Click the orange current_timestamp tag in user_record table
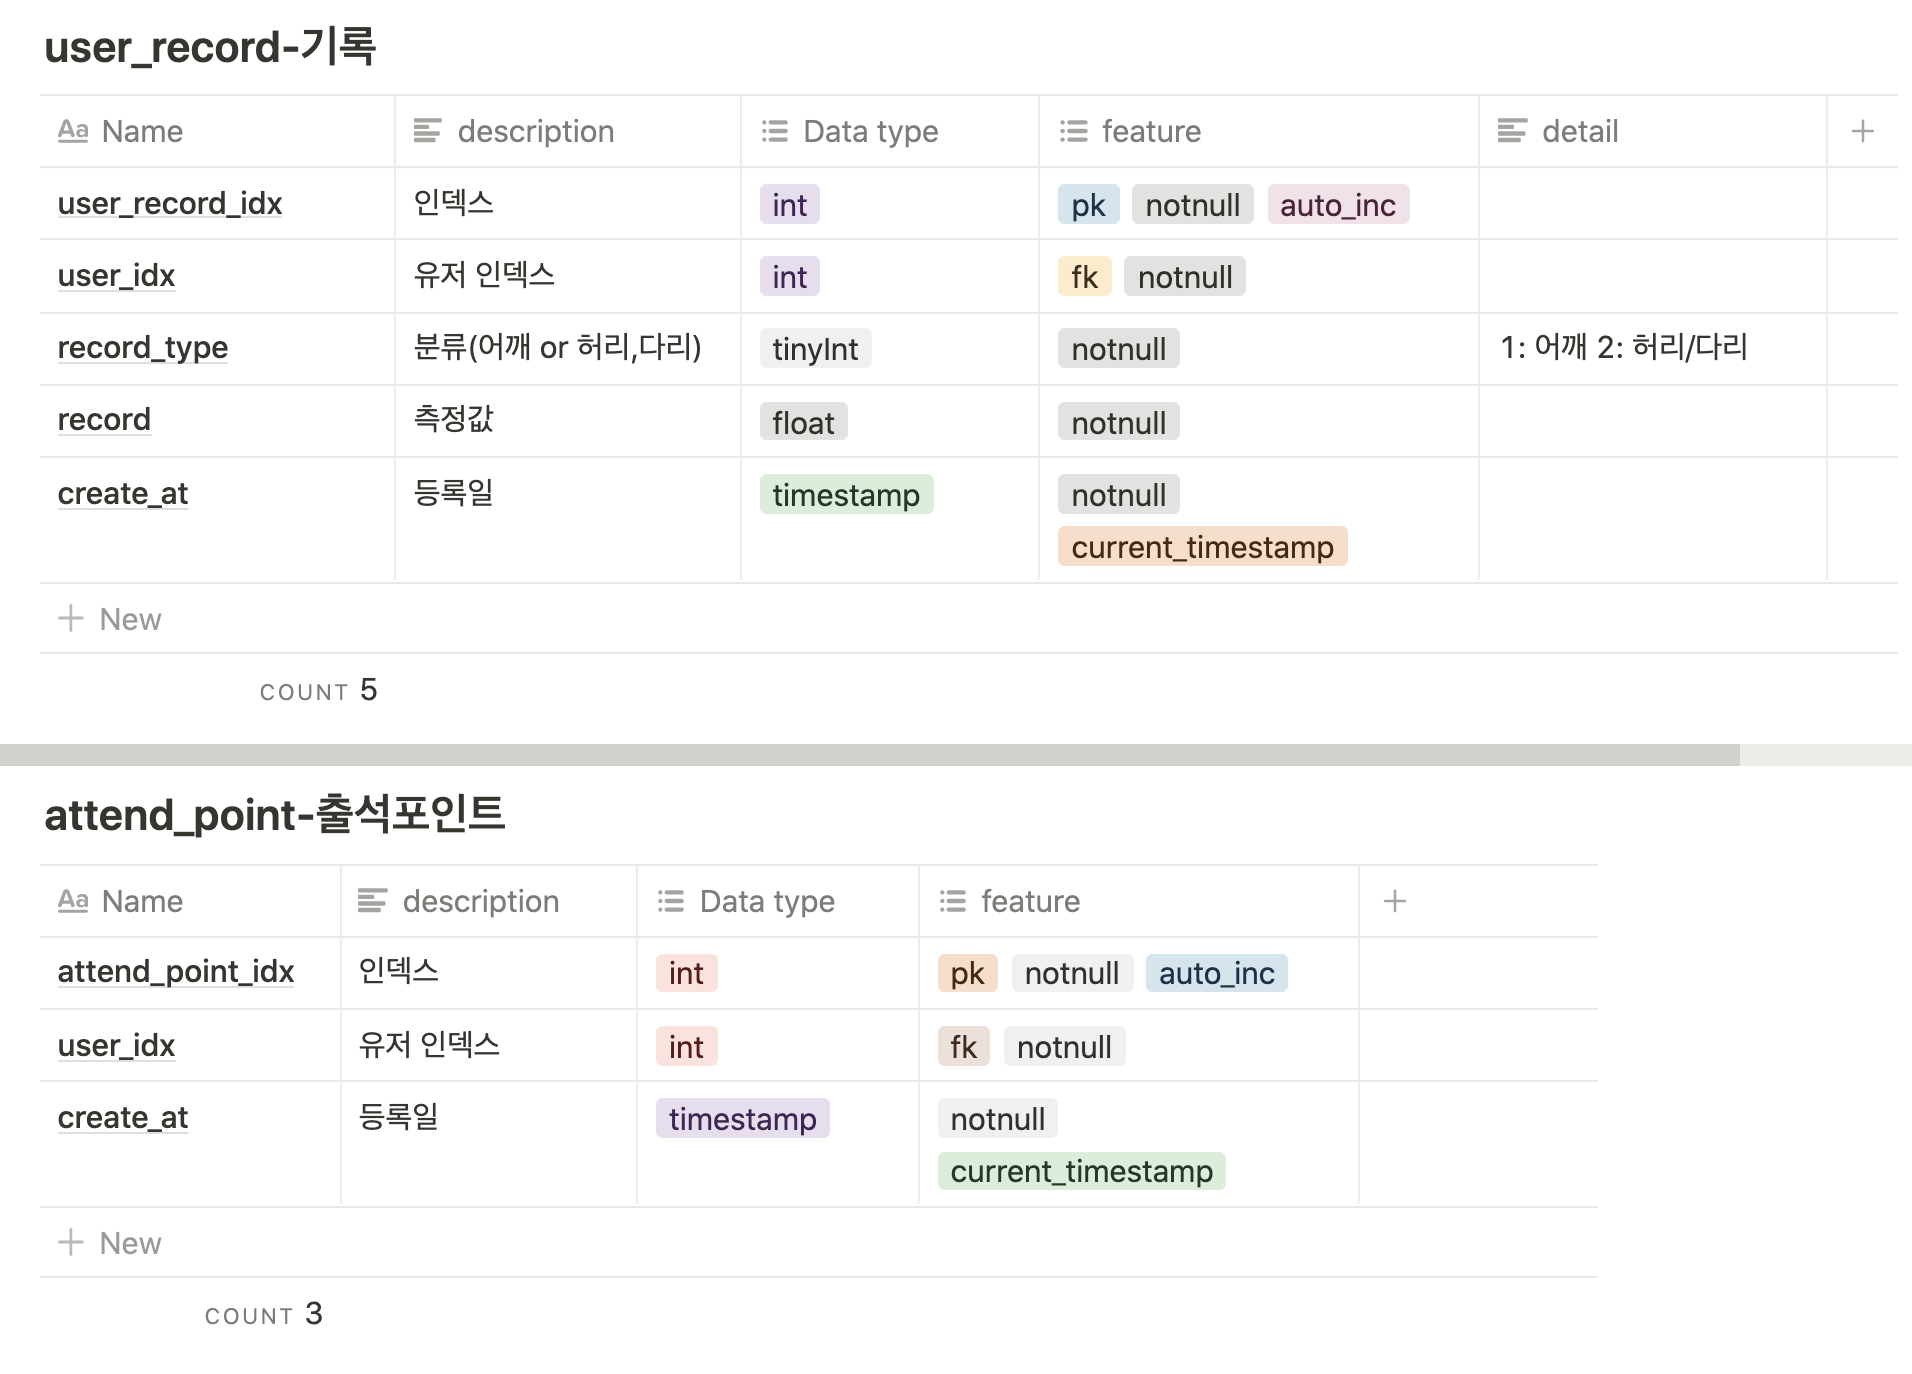This screenshot has width=1912, height=1374. click(1202, 547)
